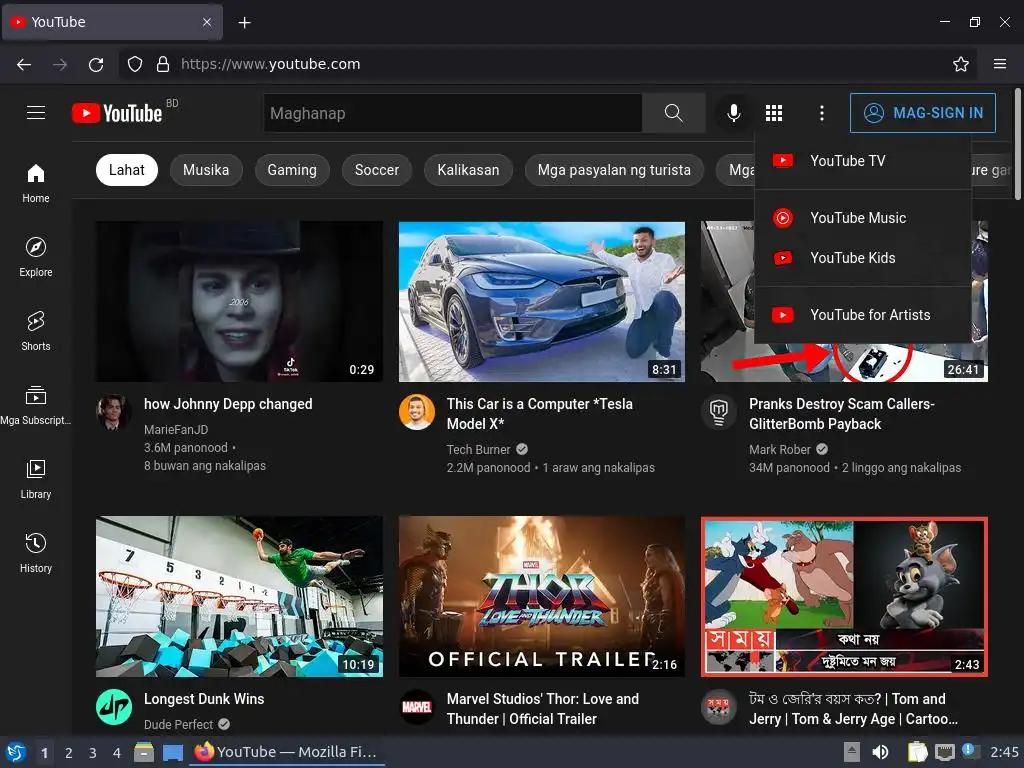
Task: Open a new tab with plus button
Action: click(x=244, y=22)
